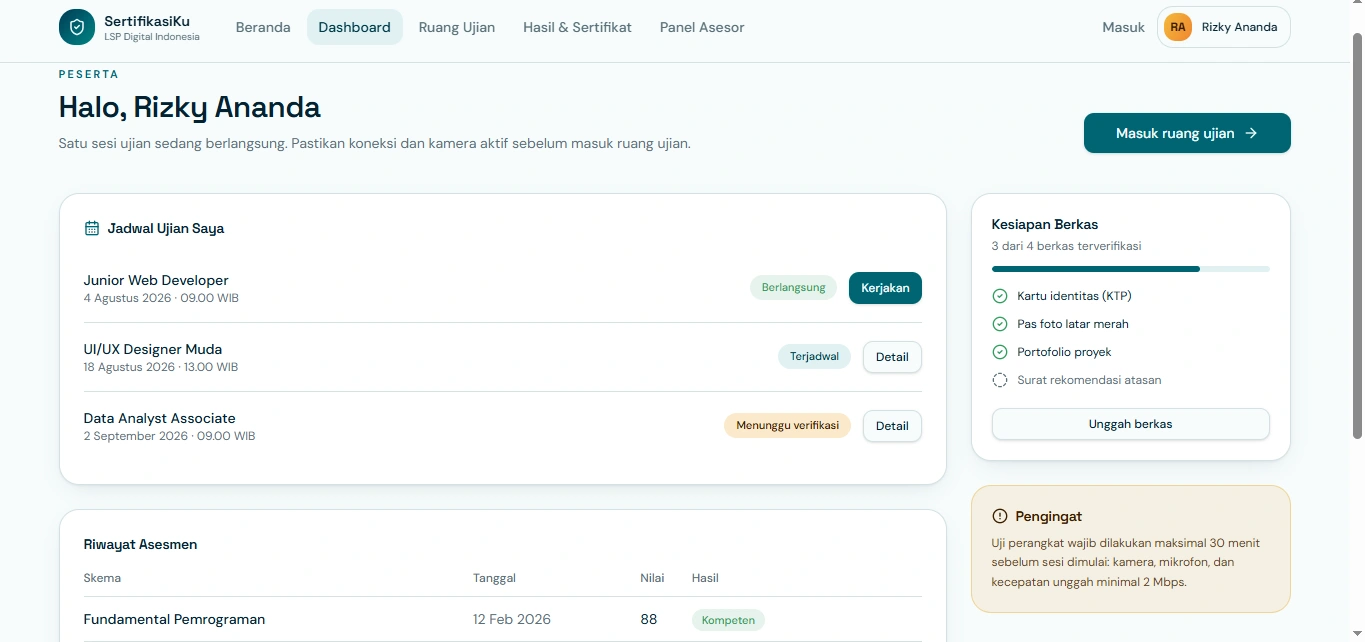Click the calendar icon beside Jadwal Ujian Saya
1365x642 pixels.
point(92,228)
